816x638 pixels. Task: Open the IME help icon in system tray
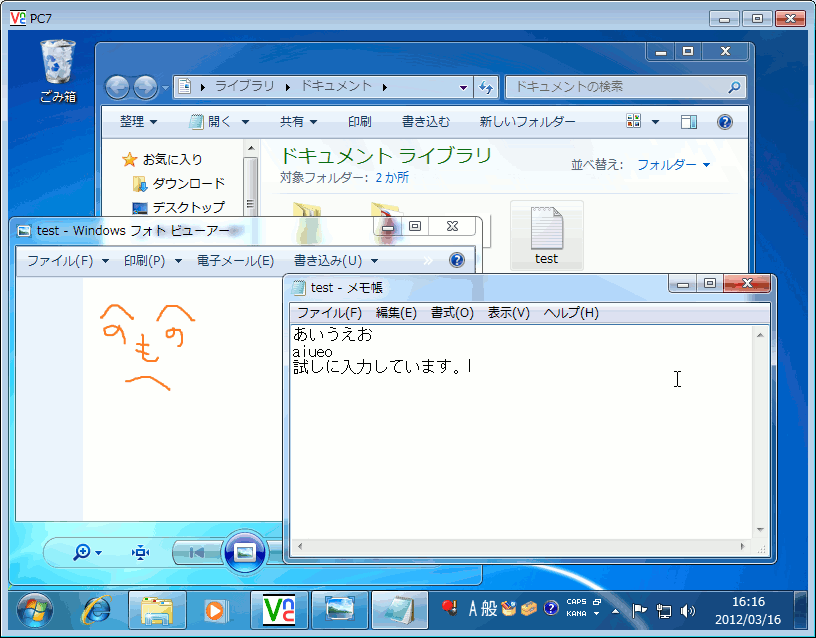[x=550, y=608]
